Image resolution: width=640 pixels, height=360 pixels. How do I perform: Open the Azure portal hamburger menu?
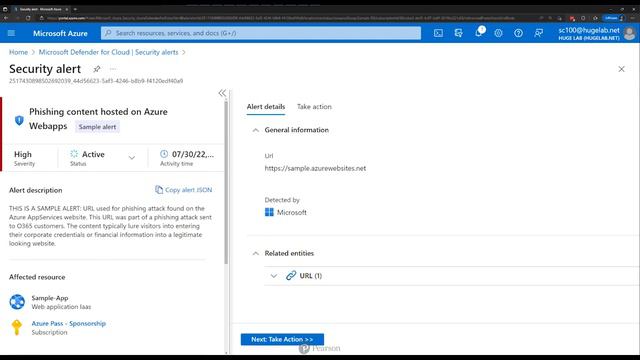tap(11, 33)
